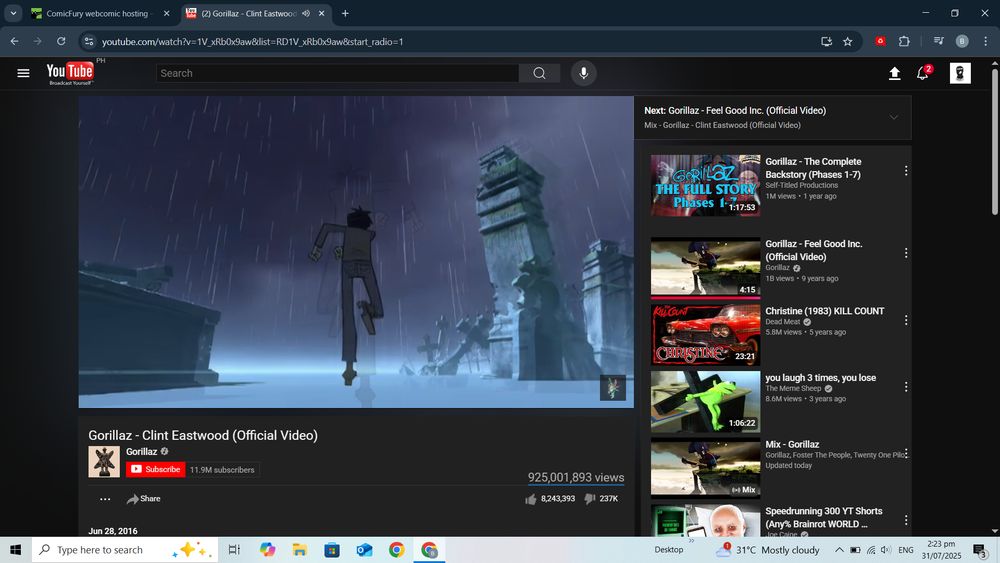
Task: Click the Gorillaz channel avatar
Action: tap(104, 462)
